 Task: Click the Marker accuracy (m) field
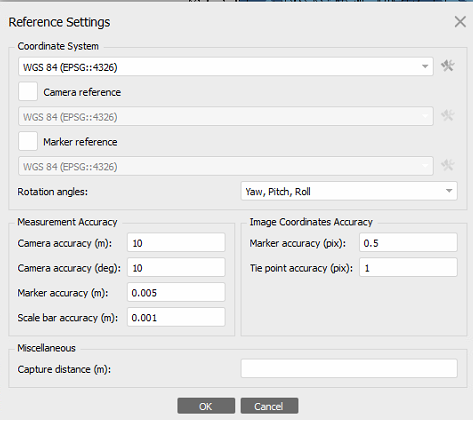coord(176,292)
